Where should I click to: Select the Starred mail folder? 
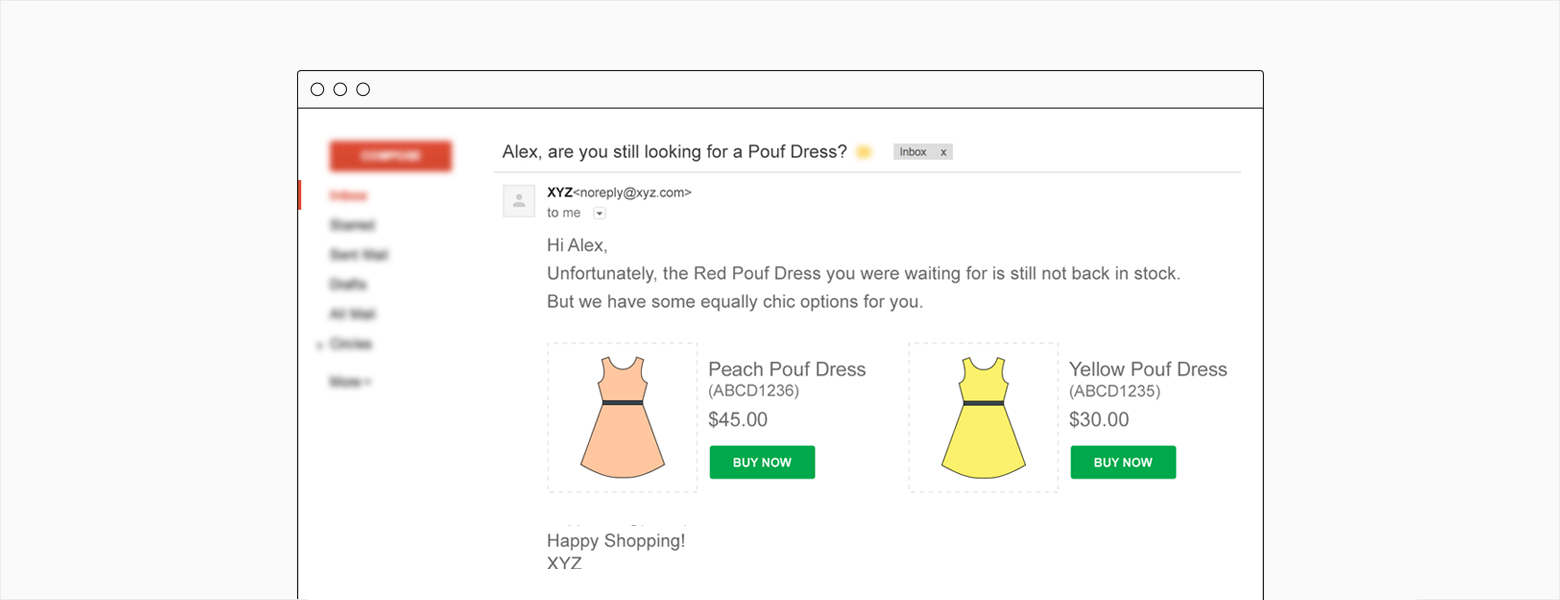point(351,225)
